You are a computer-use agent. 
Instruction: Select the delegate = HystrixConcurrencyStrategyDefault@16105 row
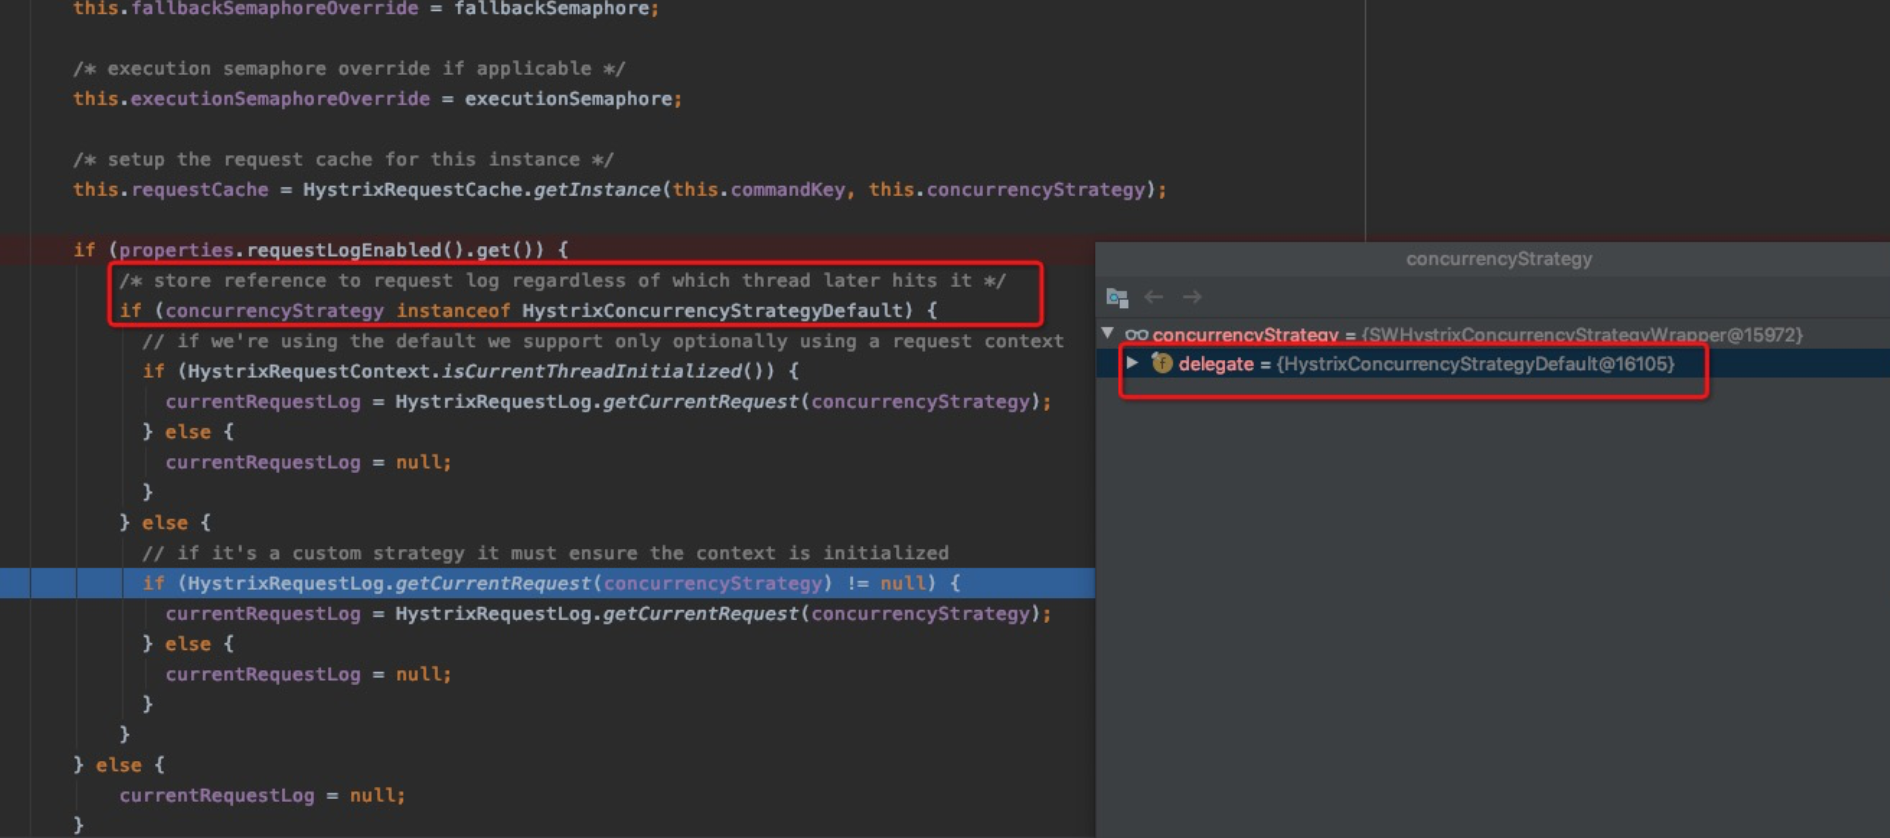pyautogui.click(x=1493, y=364)
